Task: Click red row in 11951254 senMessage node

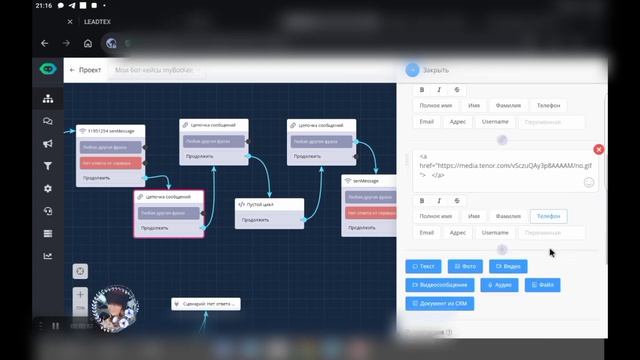Action: coord(111,163)
